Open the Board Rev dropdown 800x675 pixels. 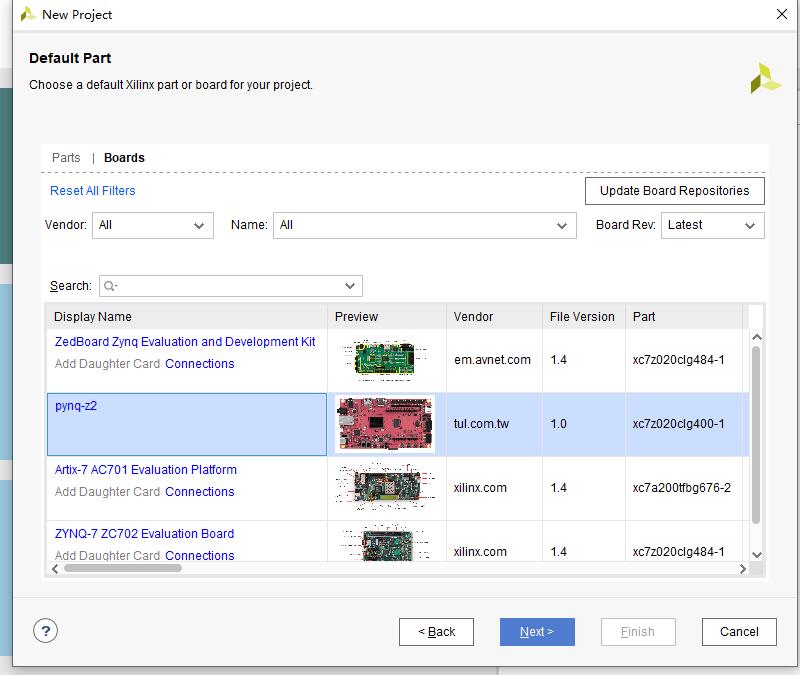(712, 226)
